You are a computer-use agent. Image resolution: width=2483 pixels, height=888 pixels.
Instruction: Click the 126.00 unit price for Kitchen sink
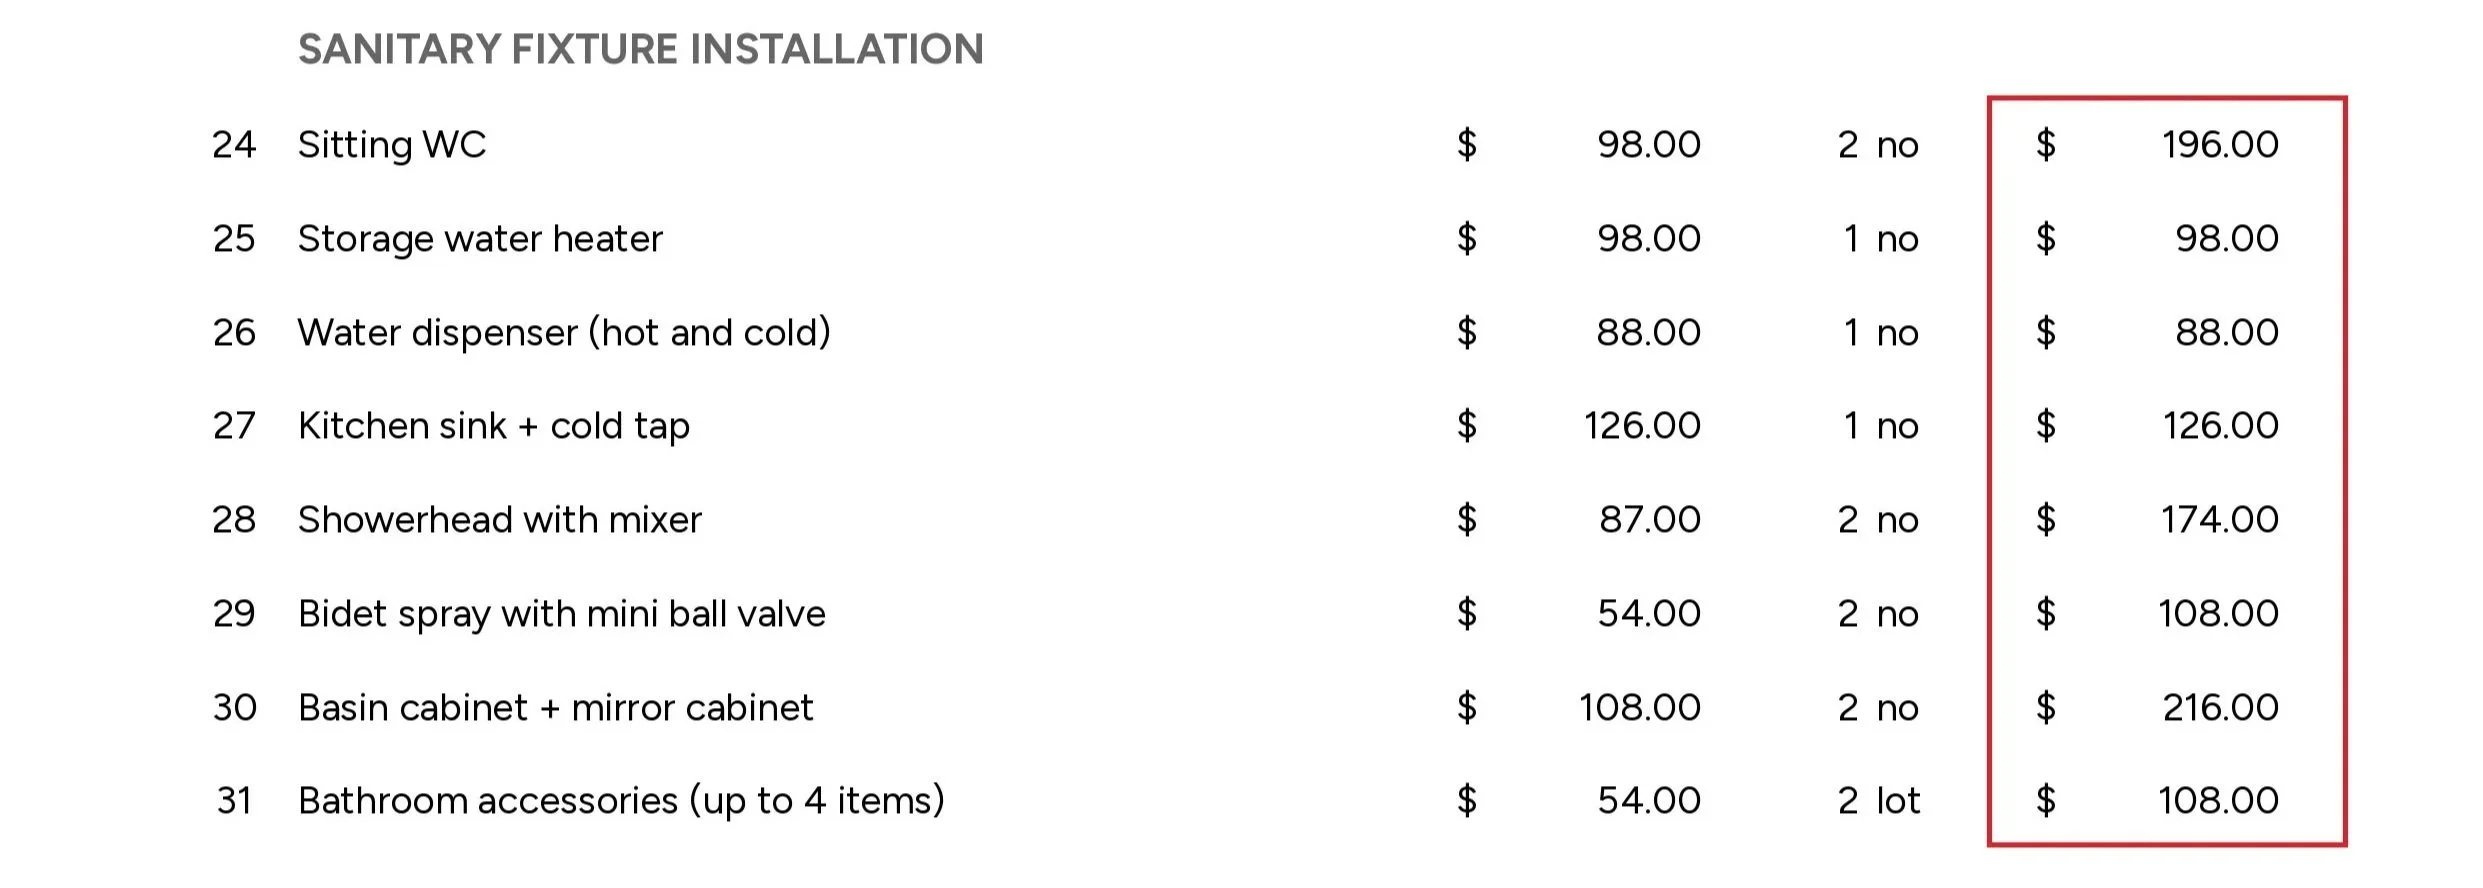1642,426
